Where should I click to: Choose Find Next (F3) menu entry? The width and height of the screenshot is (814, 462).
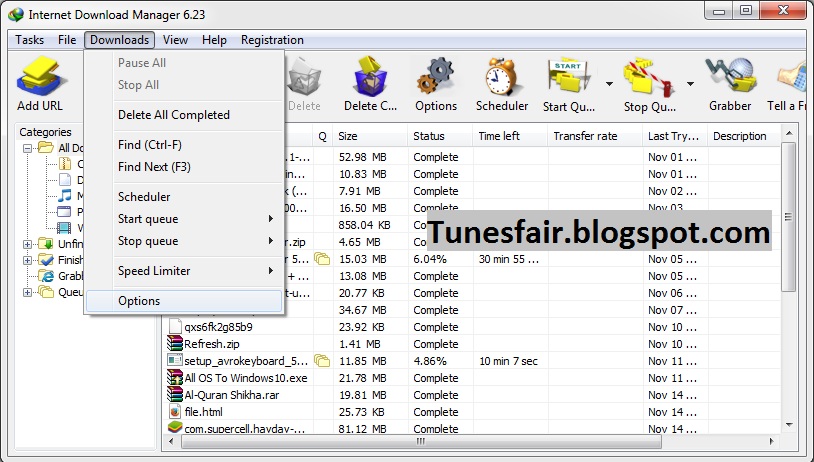click(154, 167)
